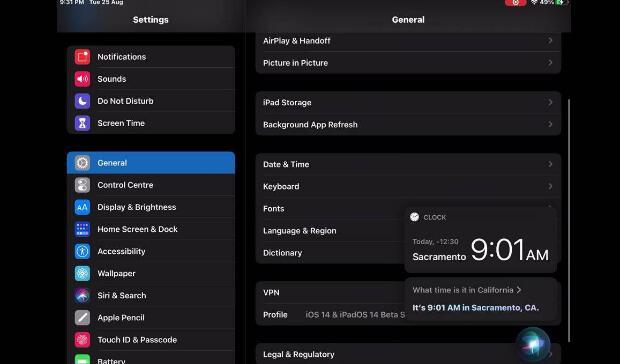
Task: Open the Screen Time settings
Action: click(151, 123)
